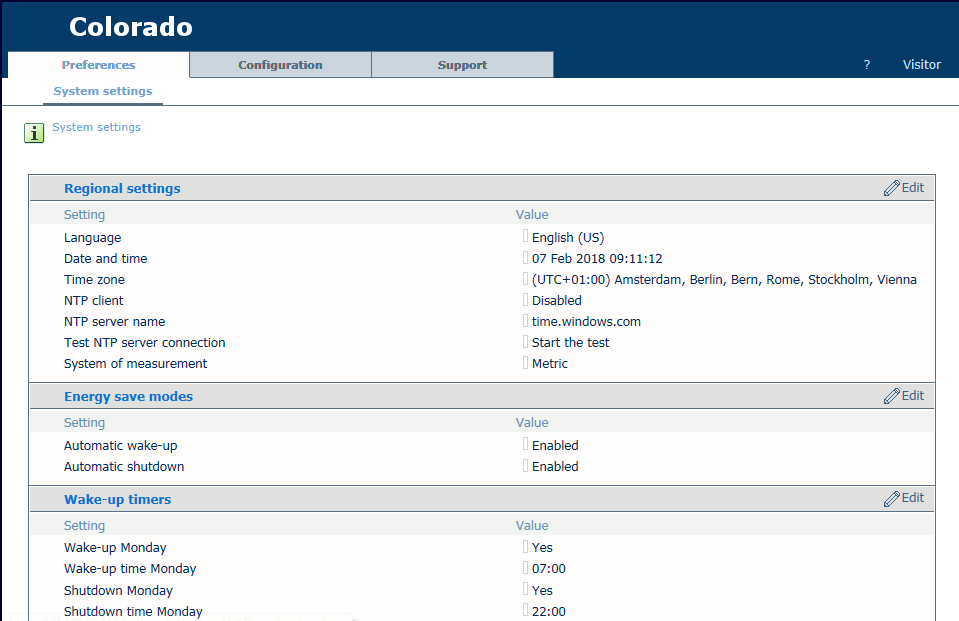The height and width of the screenshot is (621, 959).
Task: Open the help question mark
Action: [x=867, y=65]
